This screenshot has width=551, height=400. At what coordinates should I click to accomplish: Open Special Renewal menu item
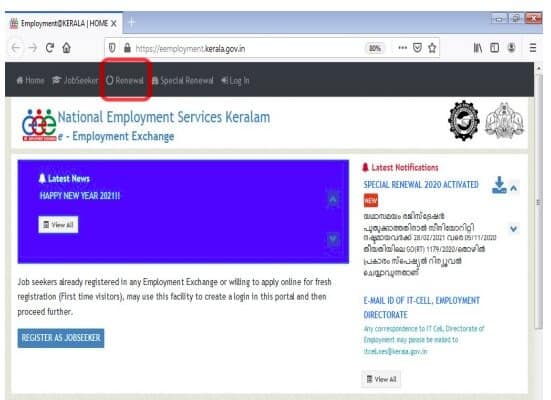click(183, 80)
